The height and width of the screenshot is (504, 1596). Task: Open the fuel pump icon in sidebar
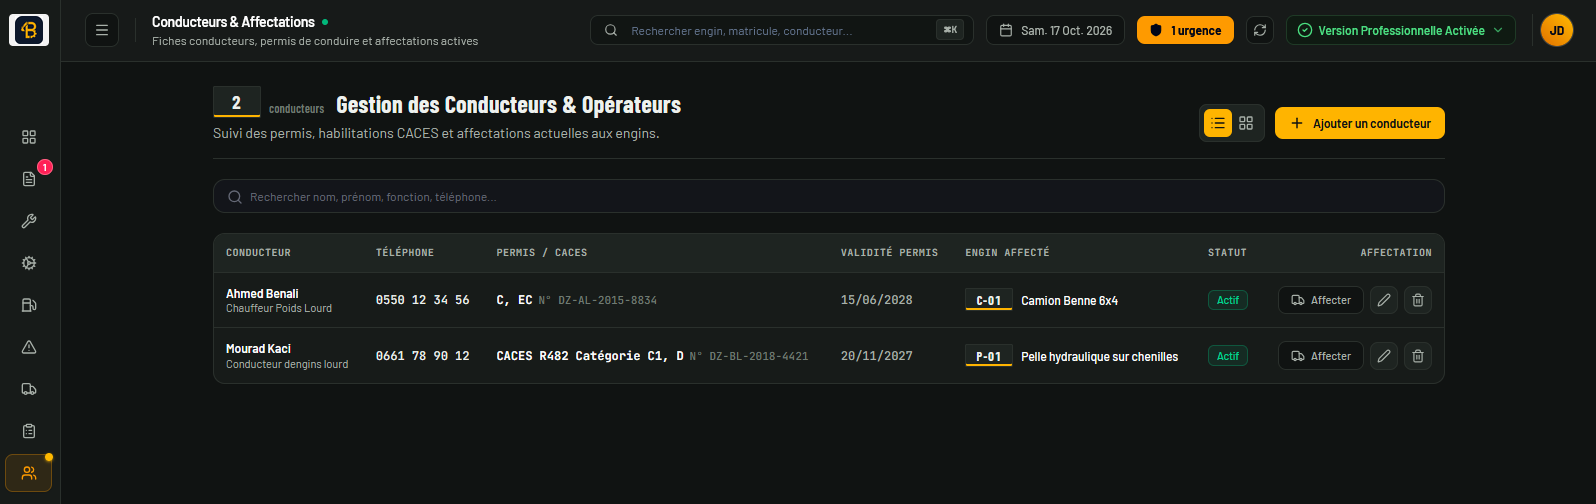[29, 305]
